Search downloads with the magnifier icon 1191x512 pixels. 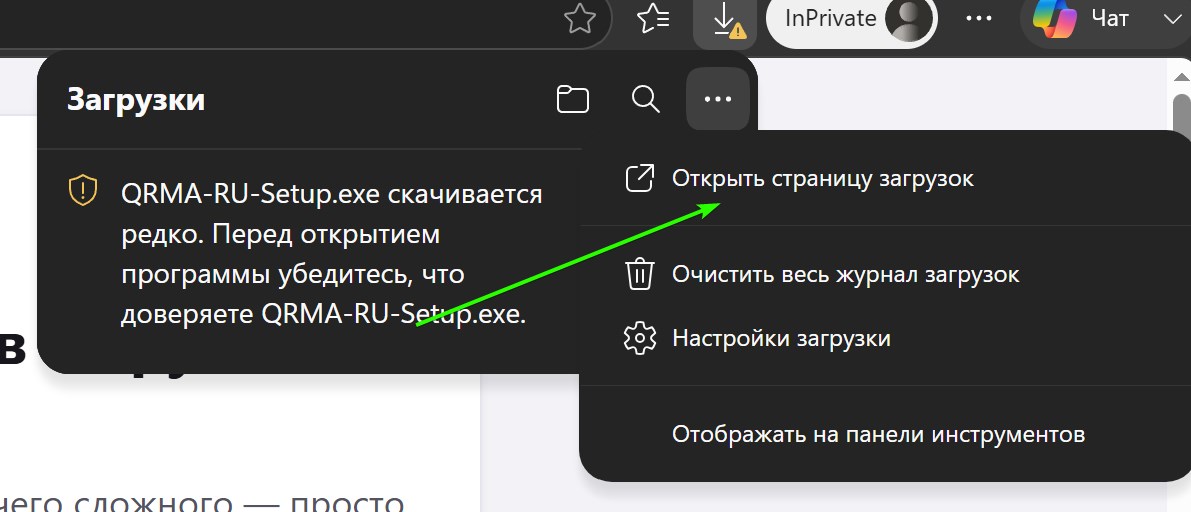(646, 99)
